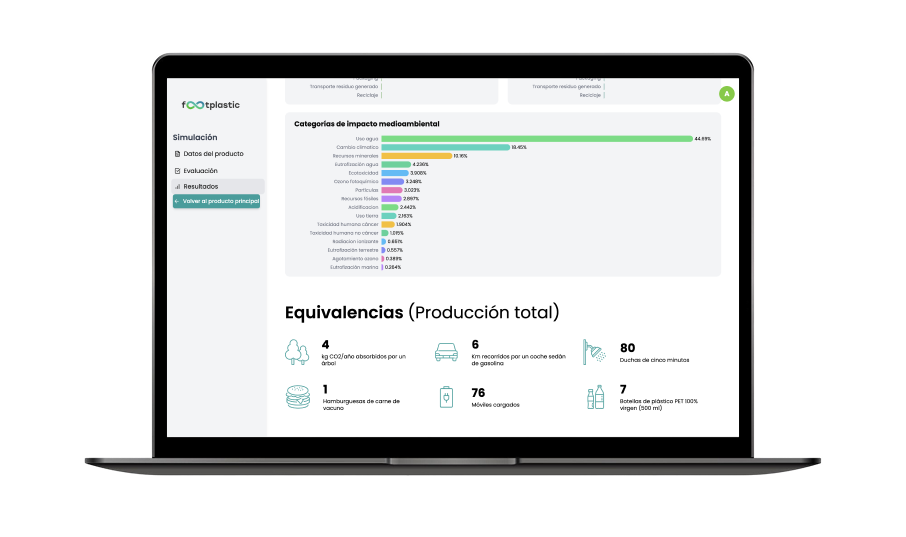Click the hamburger equivalence icon
This screenshot has width=906, height=537.
297,397
